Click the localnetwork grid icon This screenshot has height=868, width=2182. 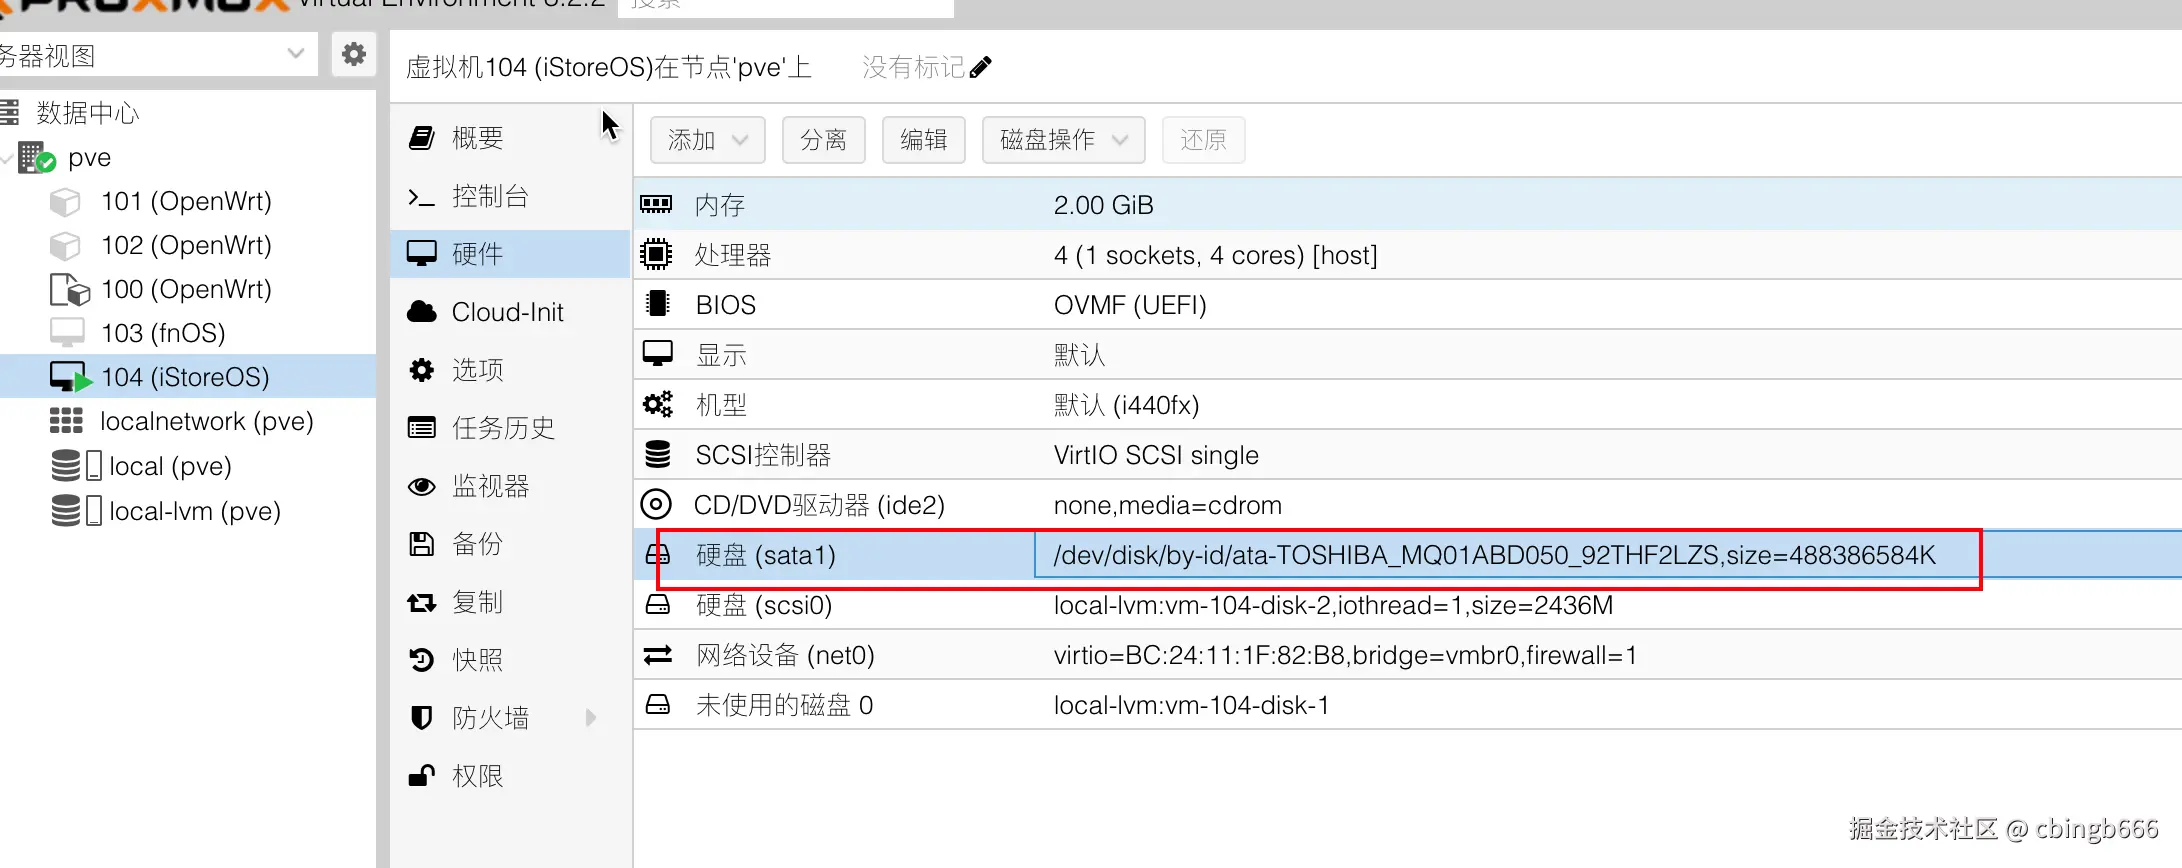(66, 421)
